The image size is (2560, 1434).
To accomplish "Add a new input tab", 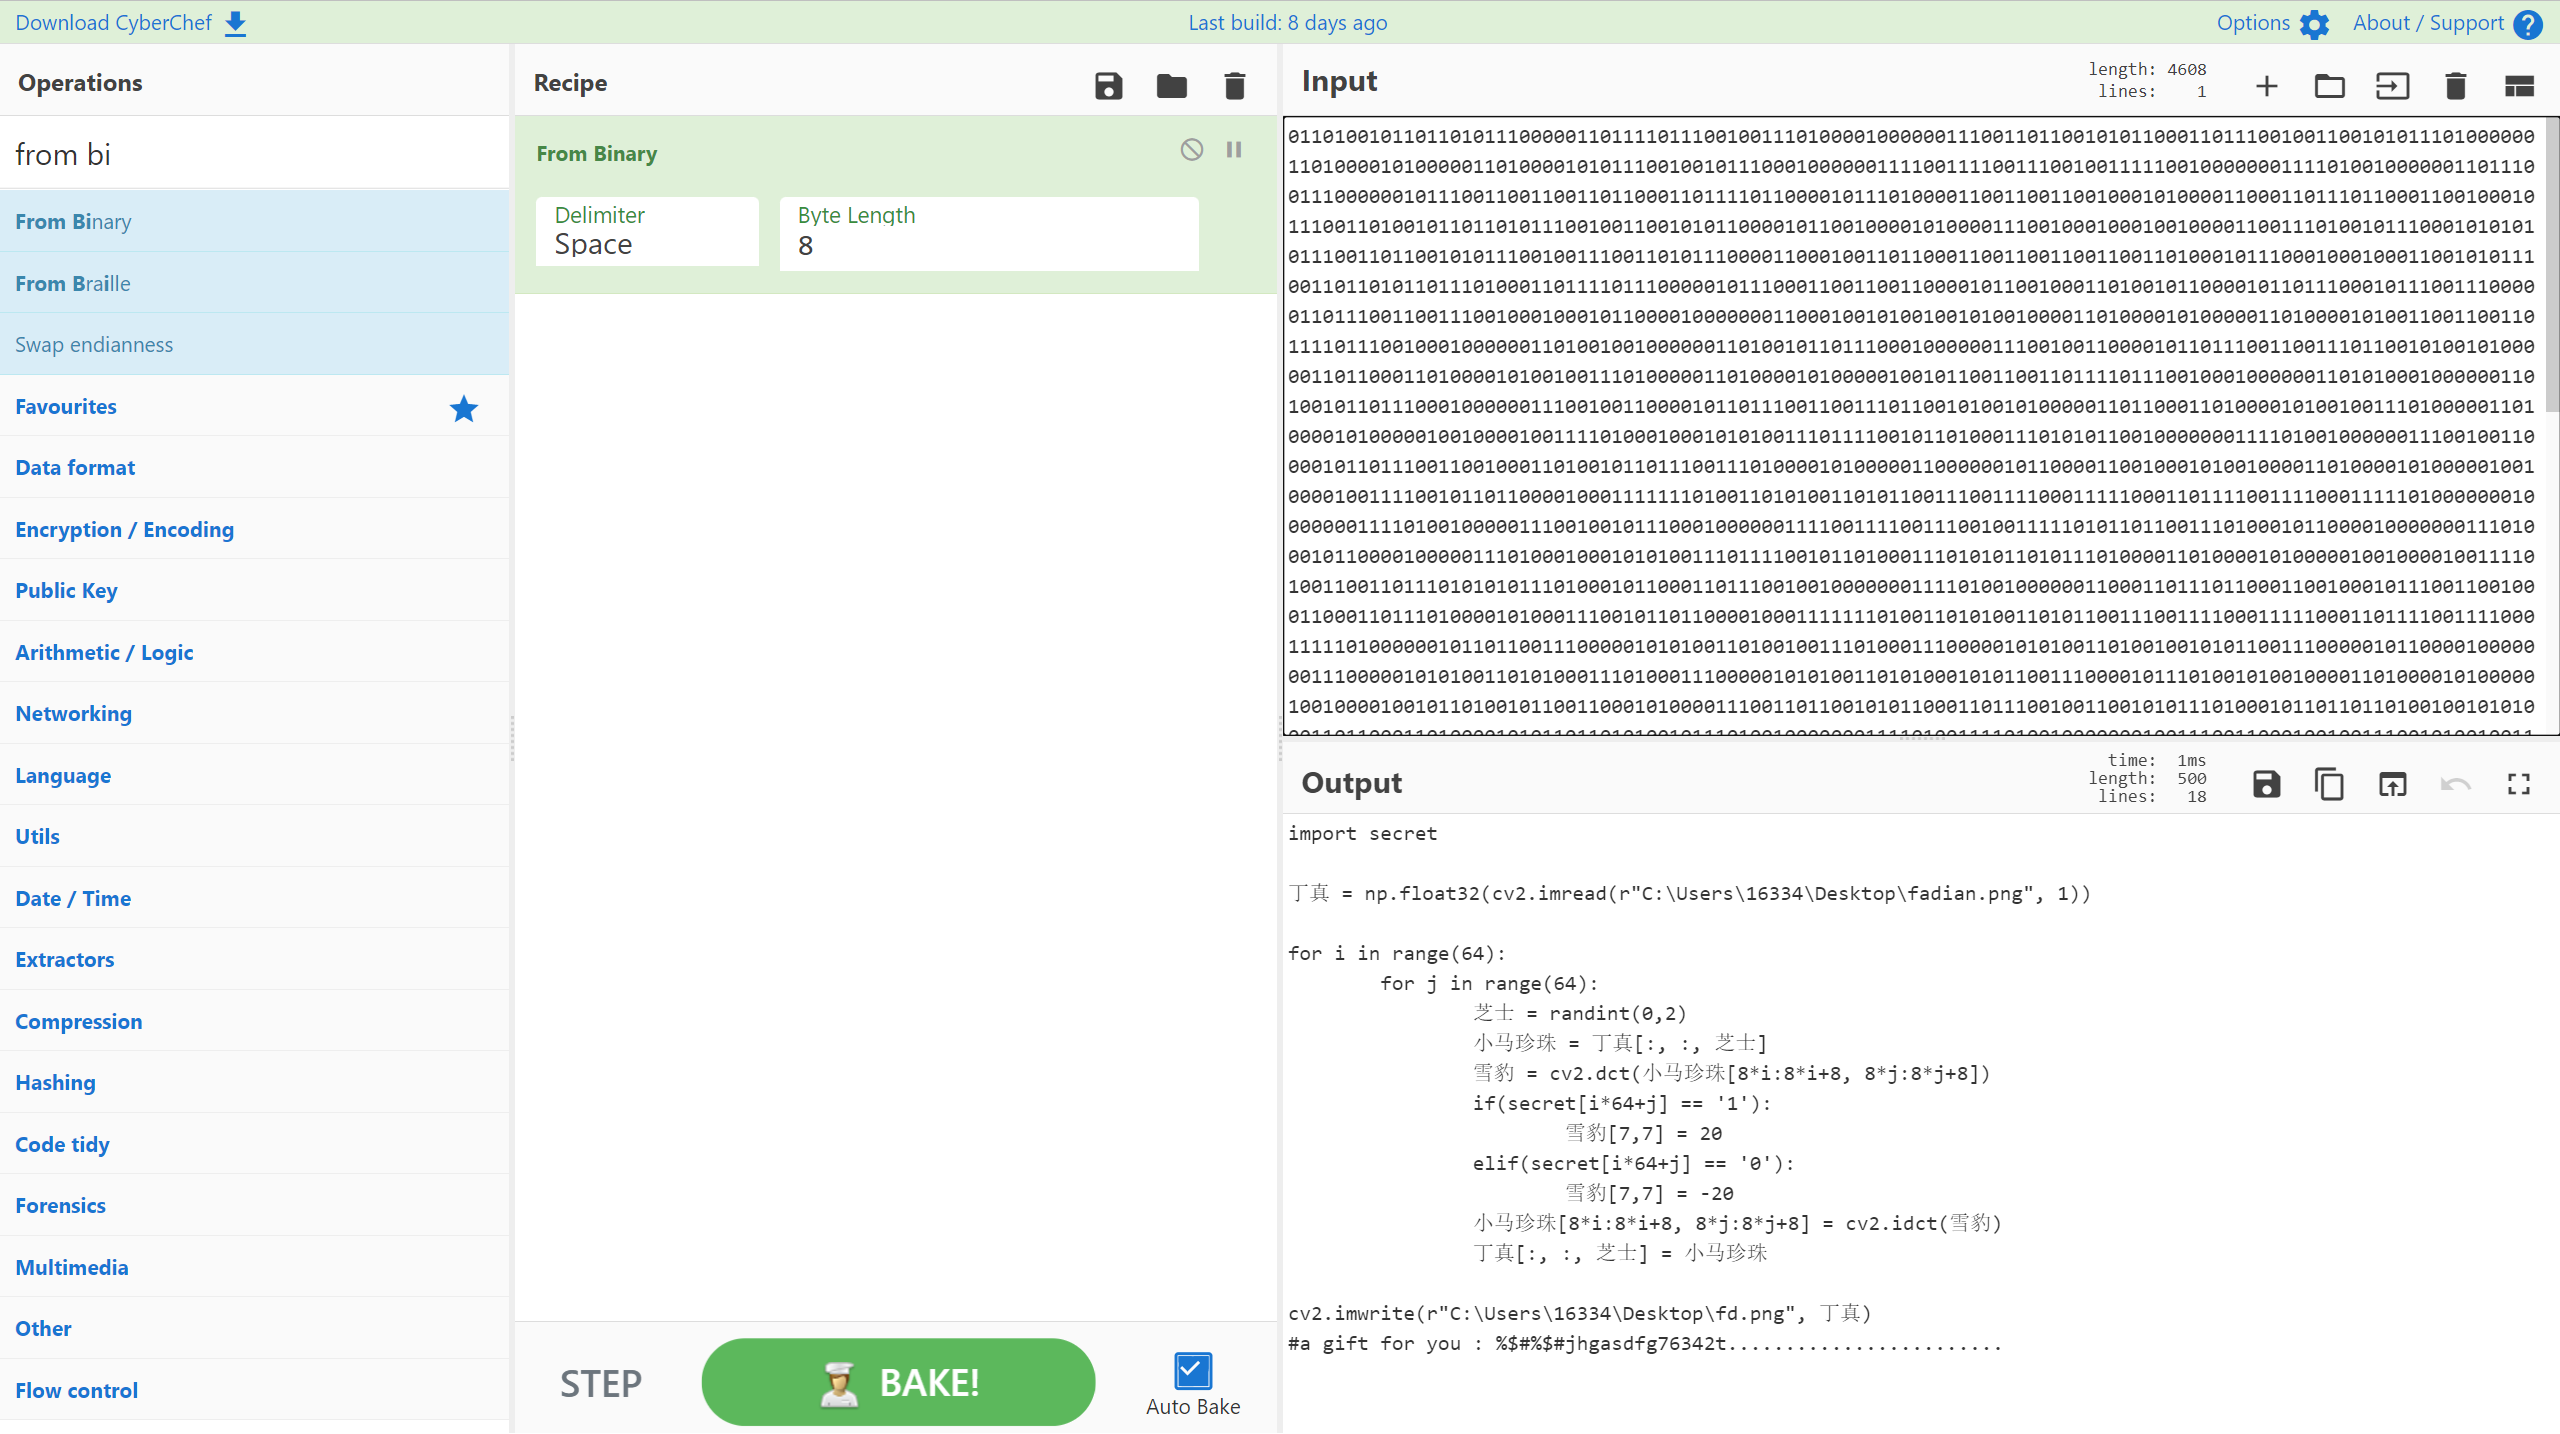I will point(2266,86).
